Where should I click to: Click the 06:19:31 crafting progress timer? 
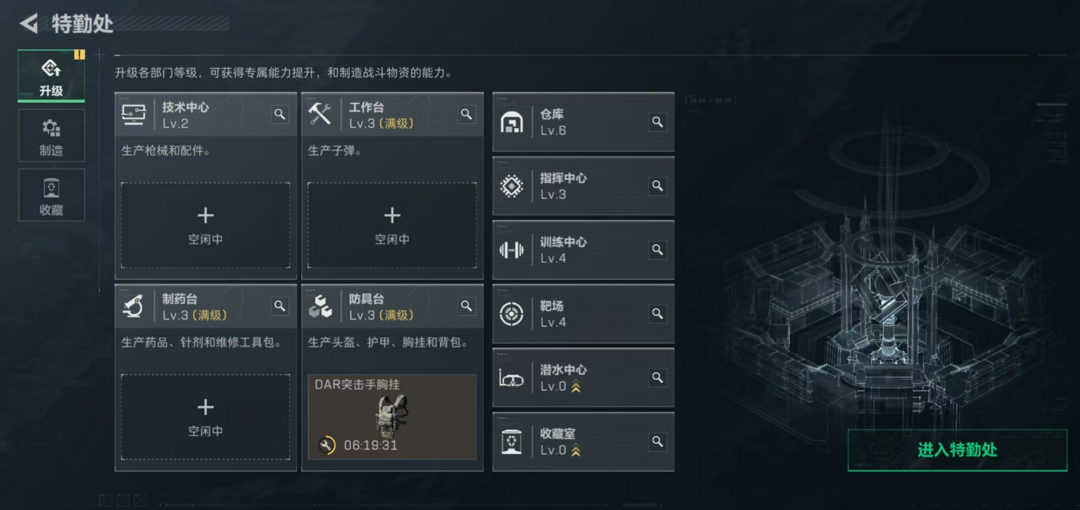click(x=371, y=445)
